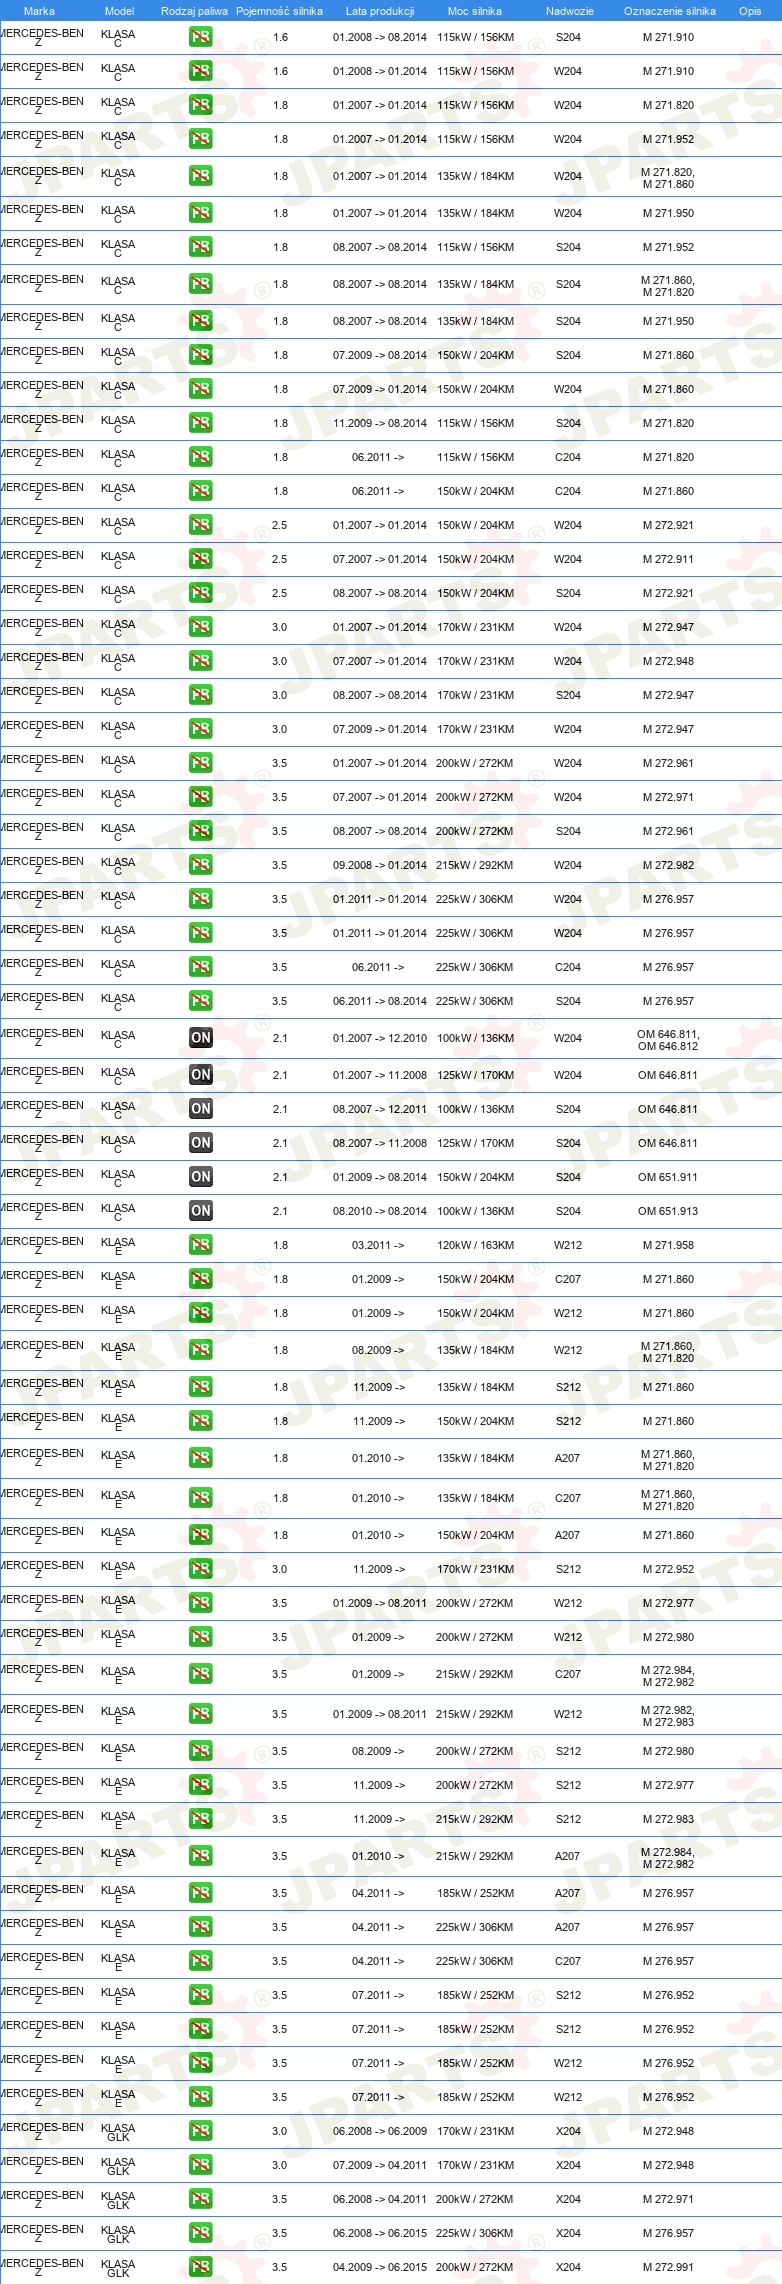Click the Lata produkcji column header
The height and width of the screenshot is (2284, 782).
click(x=380, y=11)
